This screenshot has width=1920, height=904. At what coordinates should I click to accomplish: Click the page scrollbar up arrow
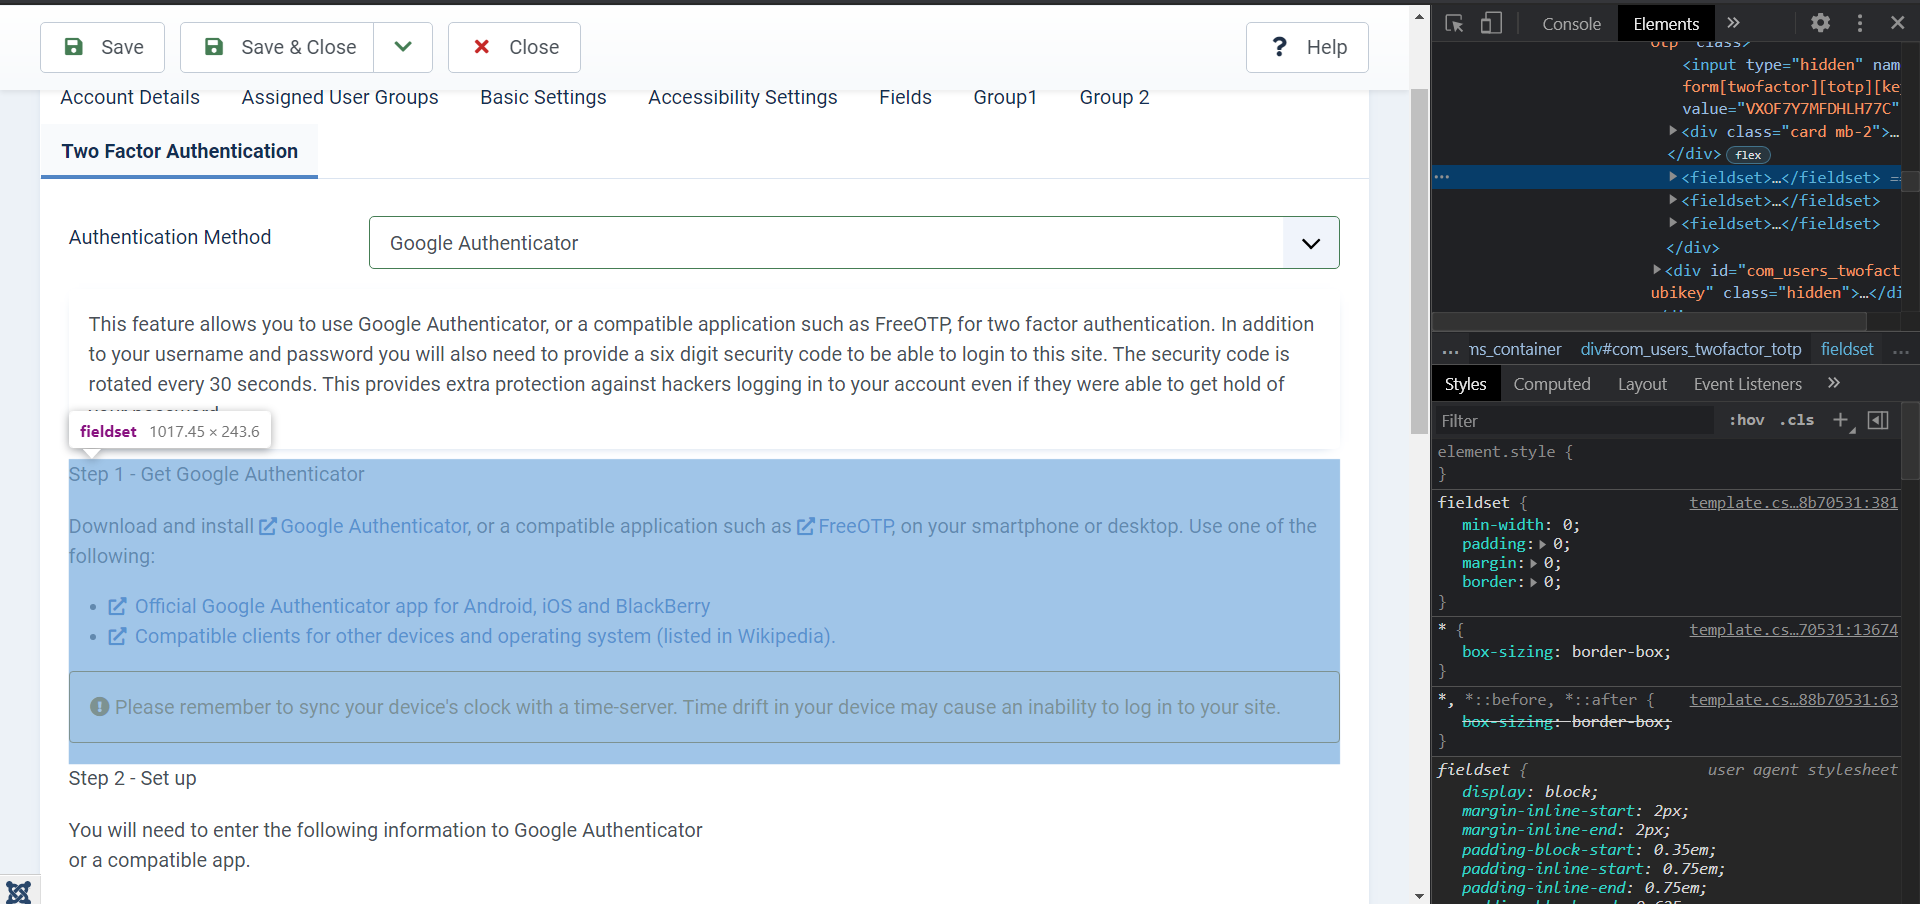(x=1419, y=16)
